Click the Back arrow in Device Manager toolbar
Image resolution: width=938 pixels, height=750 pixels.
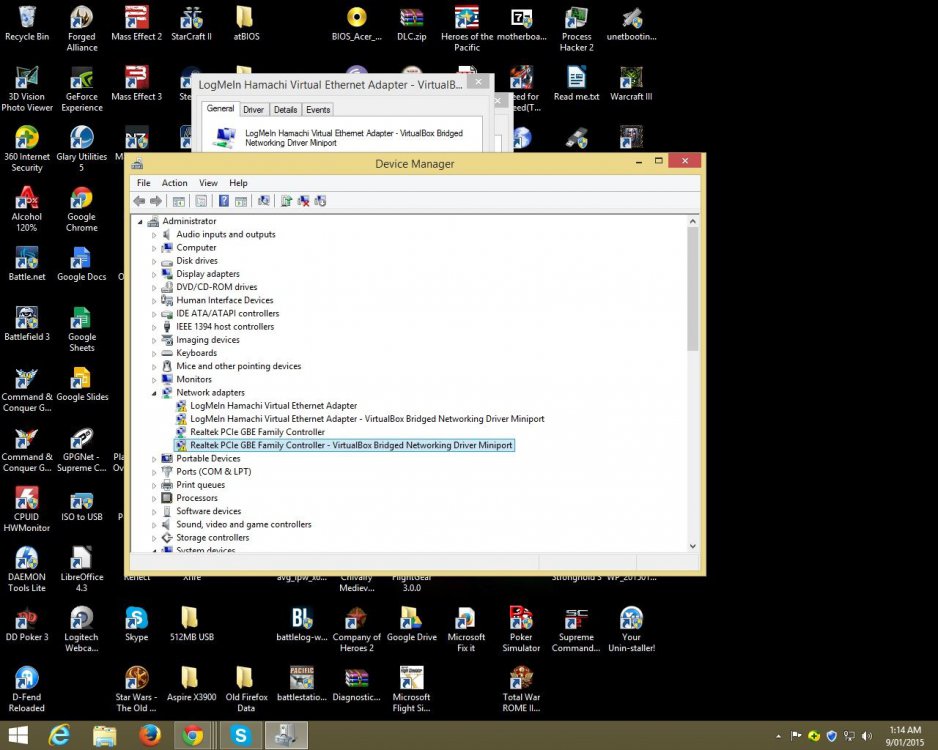[139, 201]
